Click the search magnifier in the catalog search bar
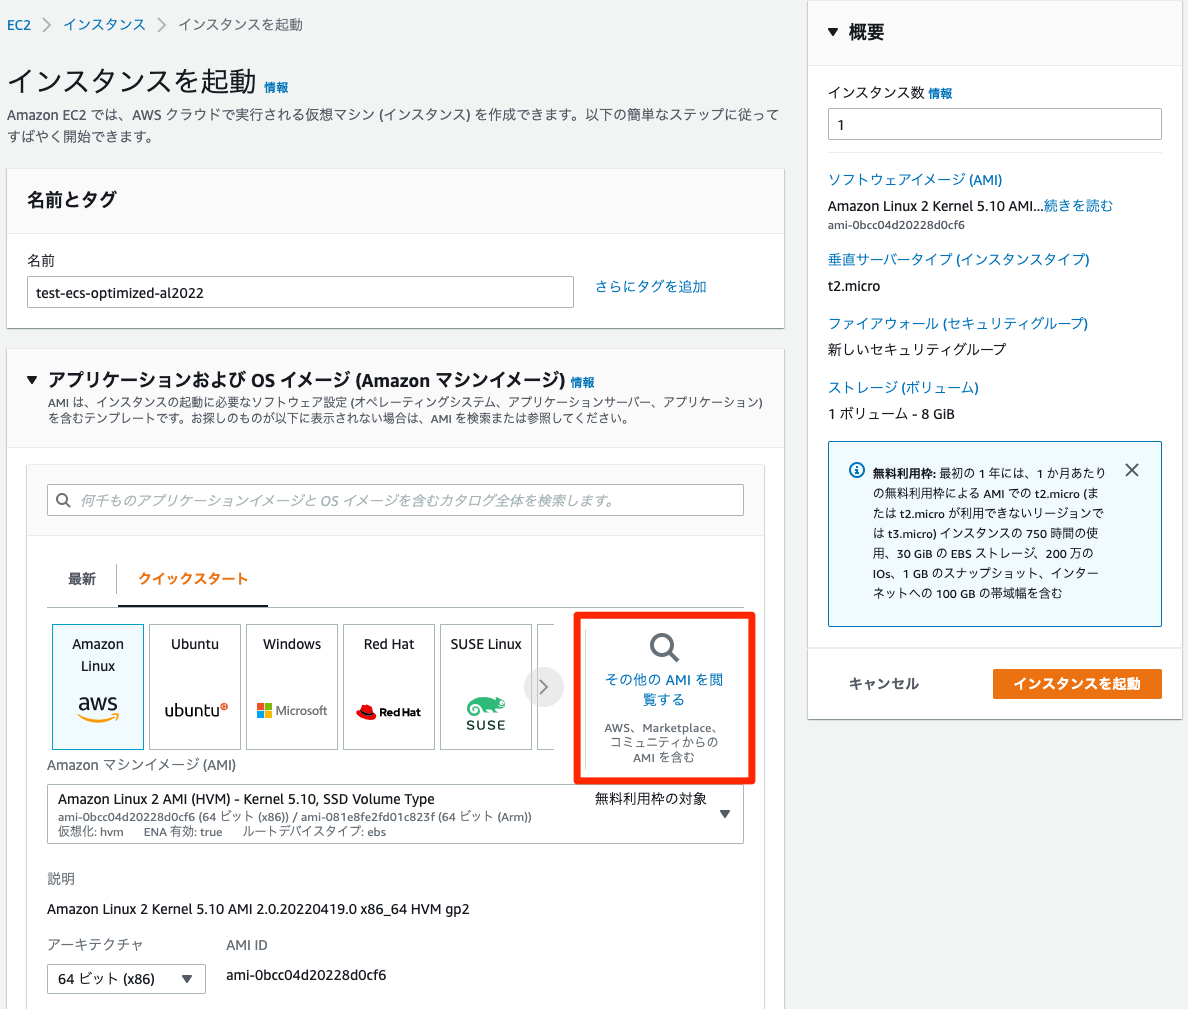This screenshot has height=1009, width=1188. (x=65, y=499)
